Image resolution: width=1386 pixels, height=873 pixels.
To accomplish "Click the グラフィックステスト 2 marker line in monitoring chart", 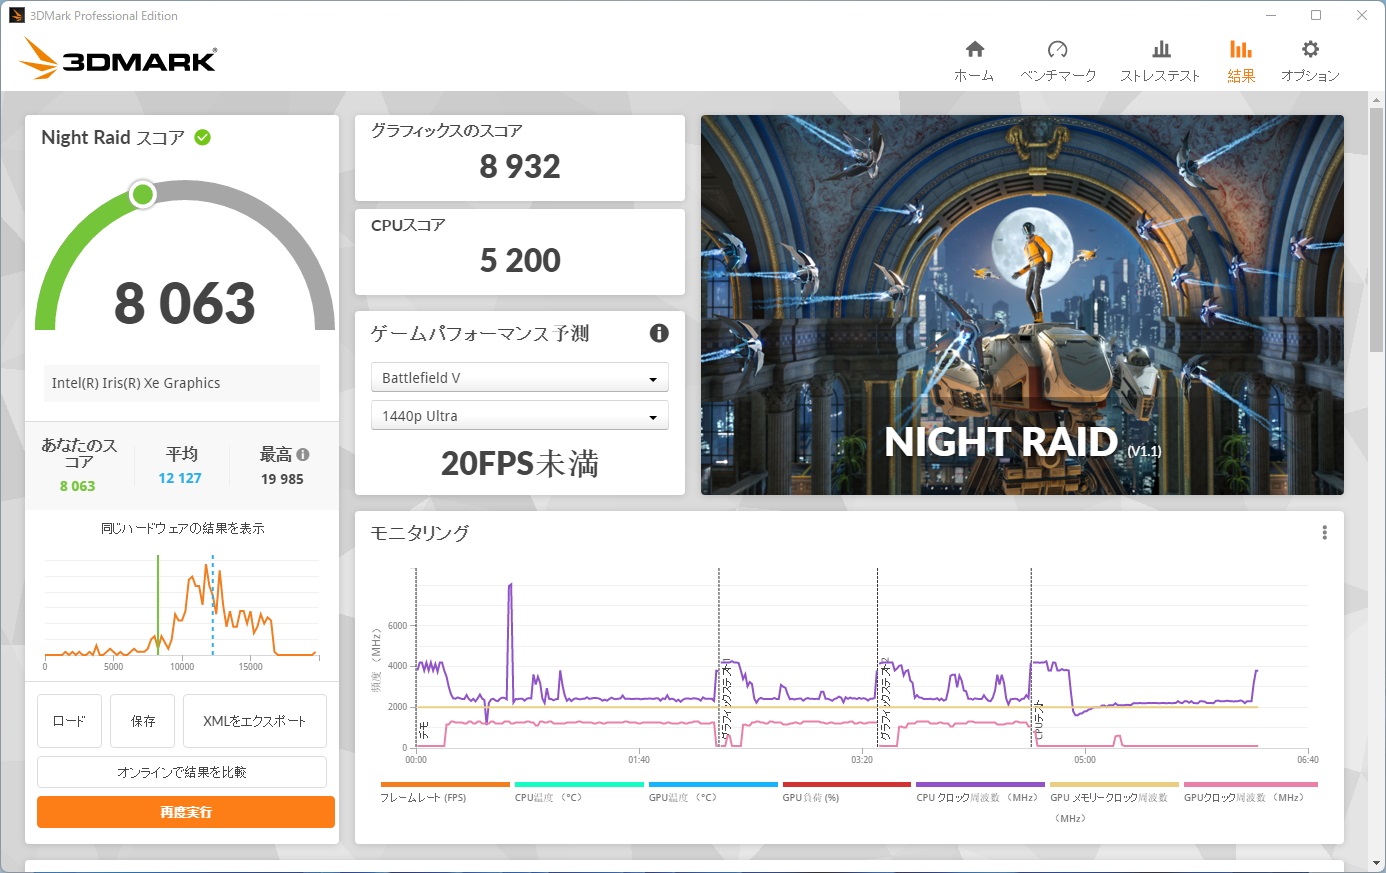I will [x=877, y=658].
